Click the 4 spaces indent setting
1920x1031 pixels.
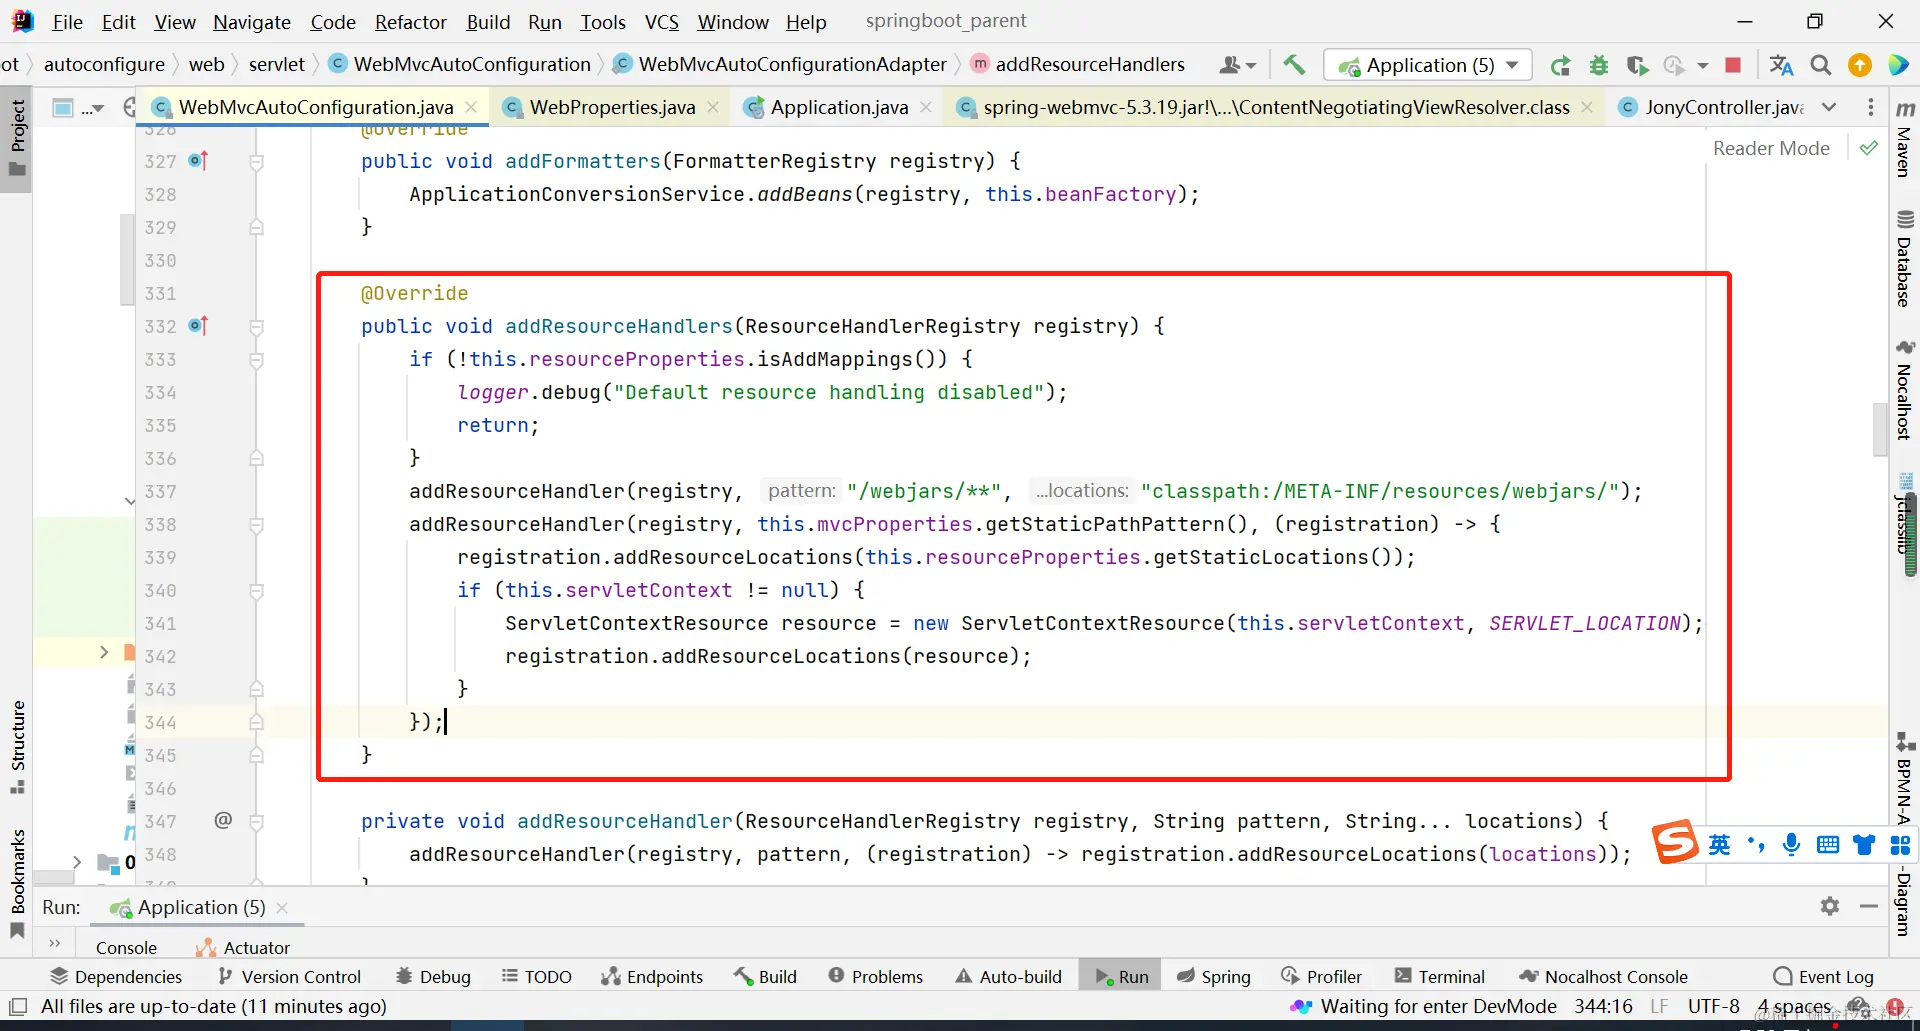[x=1793, y=1006]
